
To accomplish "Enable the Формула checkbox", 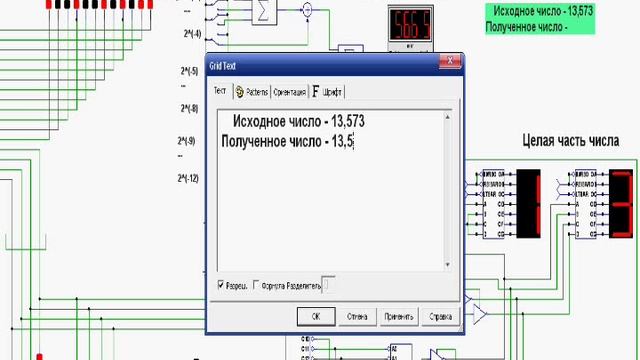I will pos(256,284).
